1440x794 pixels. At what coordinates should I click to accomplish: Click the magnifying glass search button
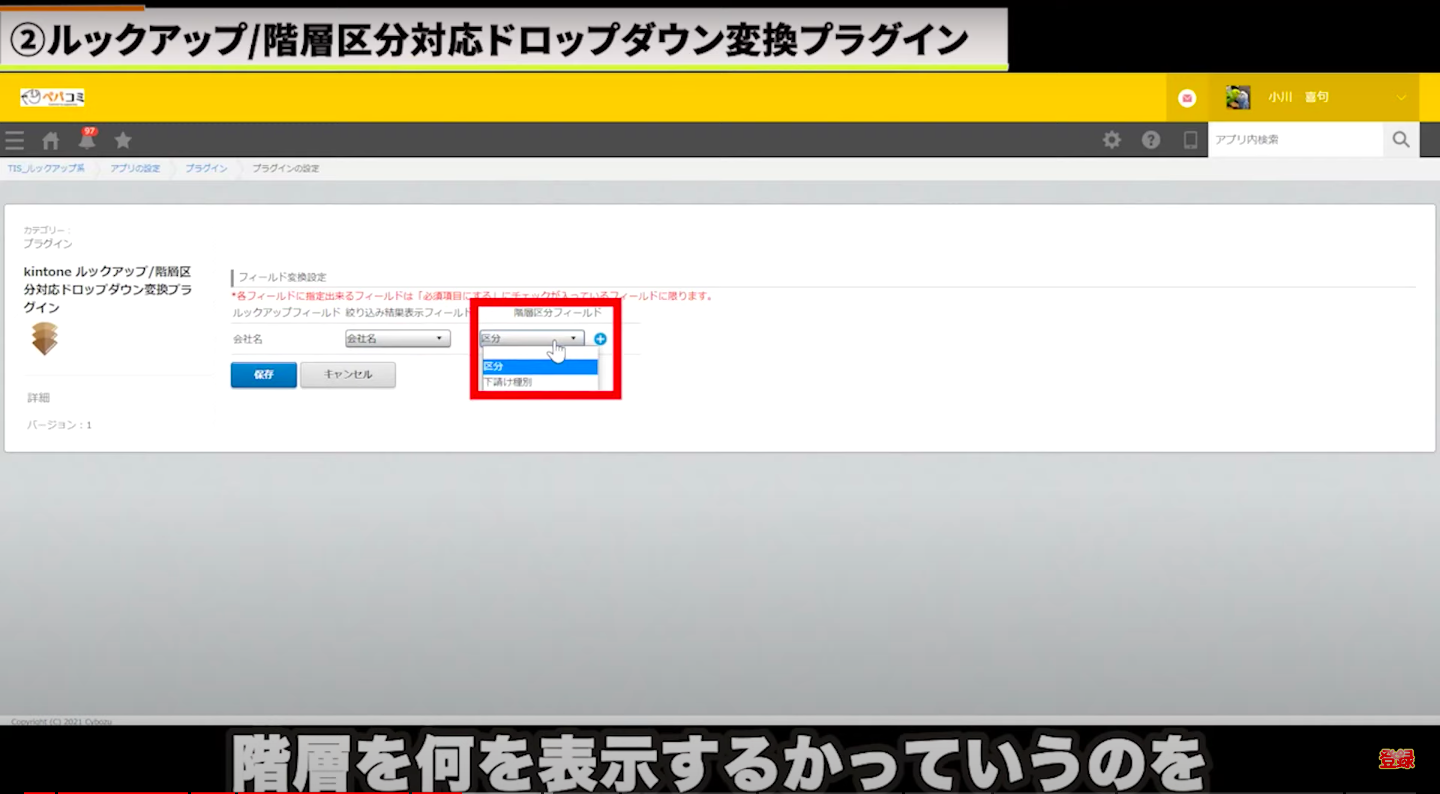pyautogui.click(x=1401, y=140)
